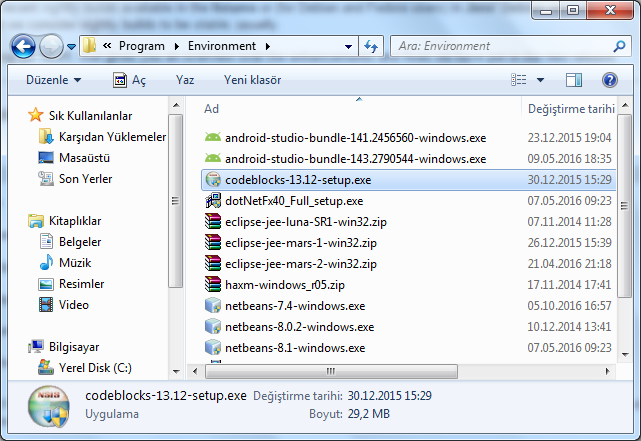Click the date 09.05.2016 18:35

569,159
